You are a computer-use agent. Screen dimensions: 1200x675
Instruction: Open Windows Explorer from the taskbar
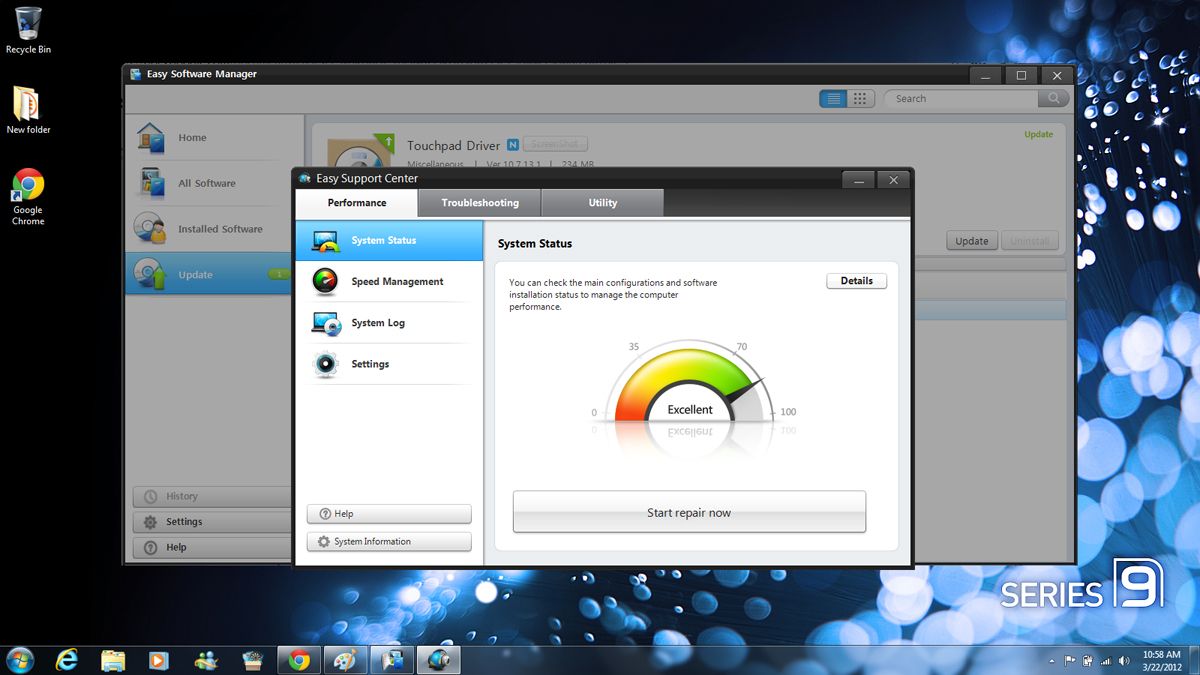[x=113, y=660]
